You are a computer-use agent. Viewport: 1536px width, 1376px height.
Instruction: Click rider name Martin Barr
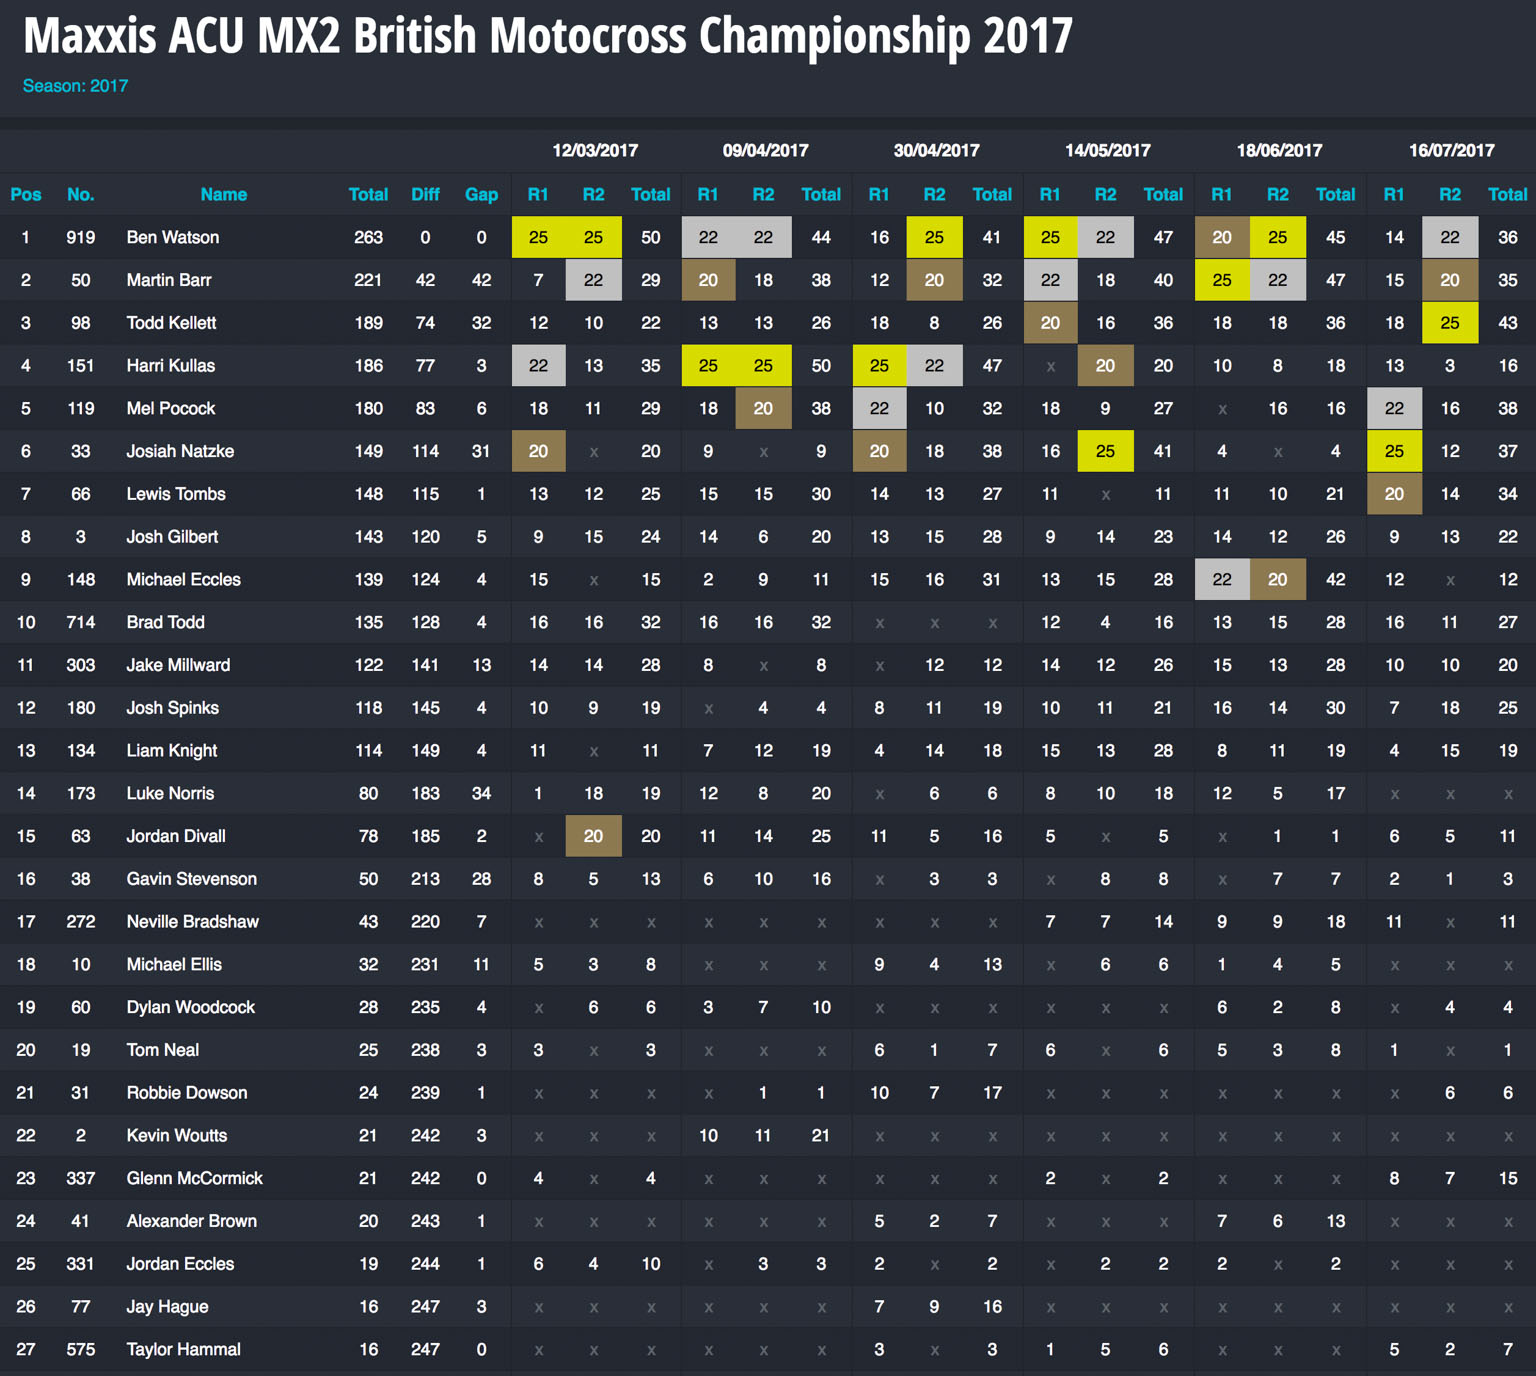pyautogui.click(x=169, y=280)
